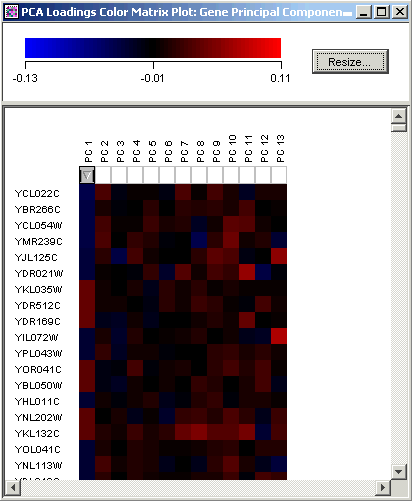Click the vertical scrollbar down arrow
This screenshot has width=412, height=501.
[x=399, y=471]
